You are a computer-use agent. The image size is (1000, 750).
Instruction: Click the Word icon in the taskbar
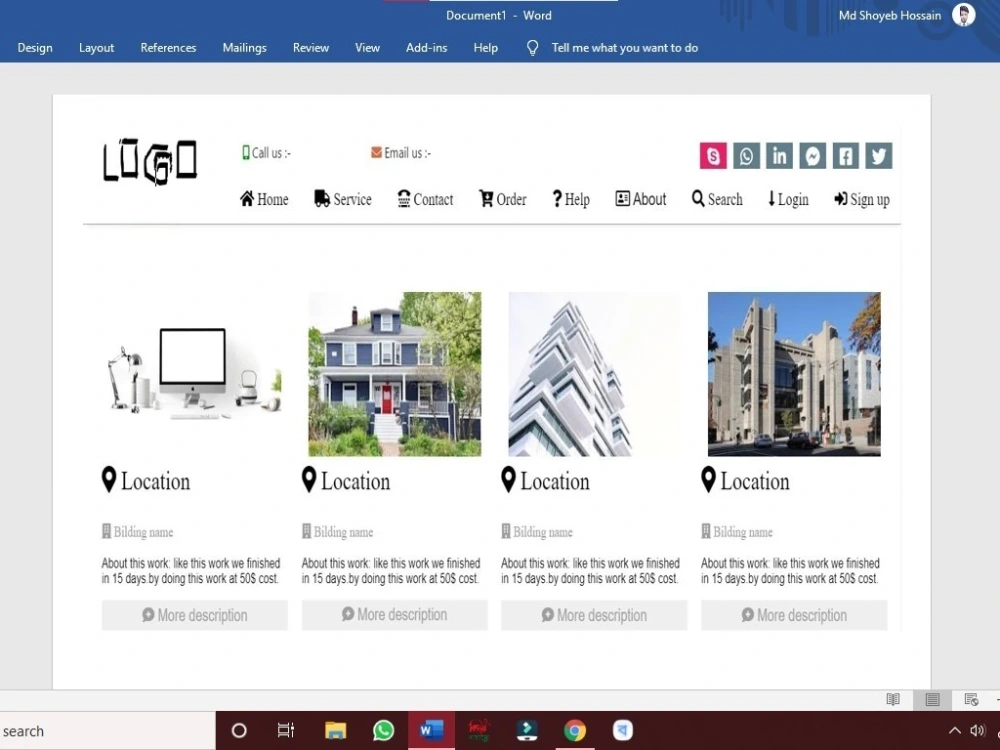tap(432, 730)
